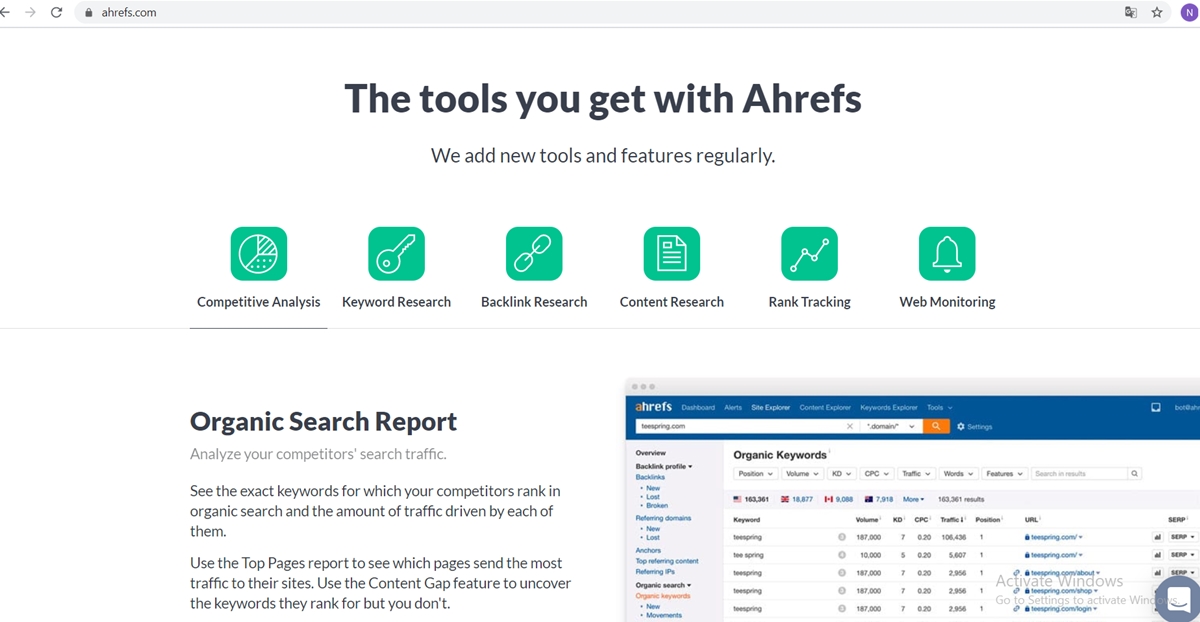Select the UK flag 18,877 count
1200x622 pixels.
coord(797,499)
